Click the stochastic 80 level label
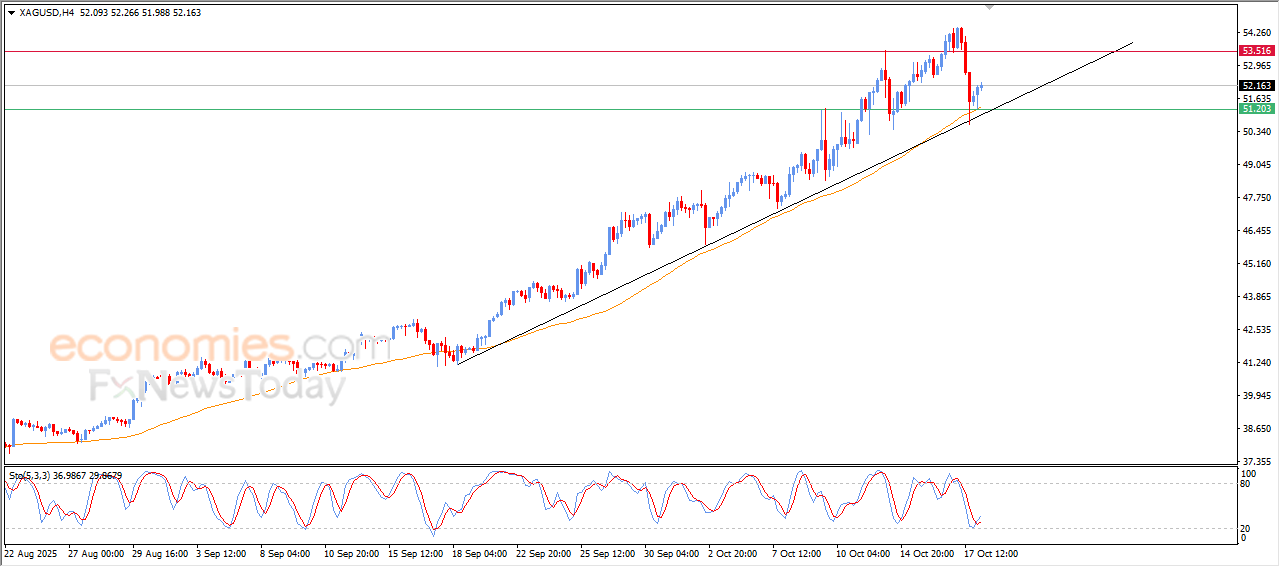Image resolution: width=1280 pixels, height=567 pixels. coord(1246,484)
